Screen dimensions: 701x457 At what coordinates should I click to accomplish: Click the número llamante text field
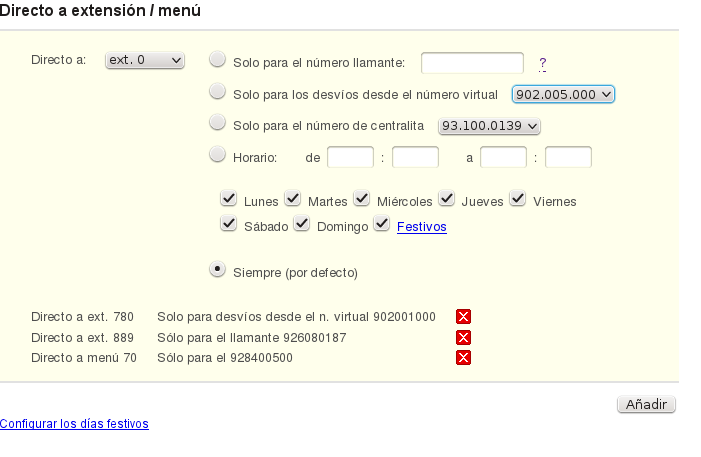472,64
